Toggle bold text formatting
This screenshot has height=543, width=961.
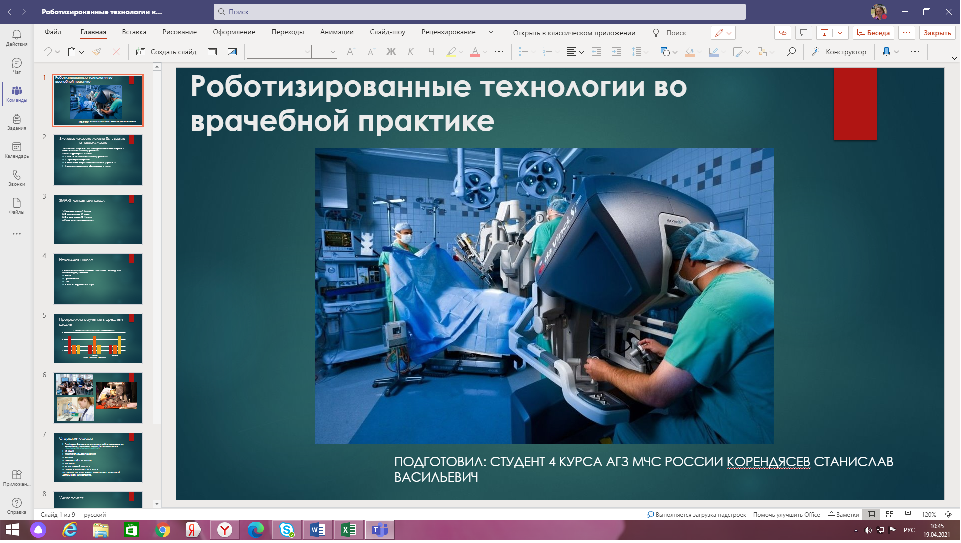tap(391, 52)
